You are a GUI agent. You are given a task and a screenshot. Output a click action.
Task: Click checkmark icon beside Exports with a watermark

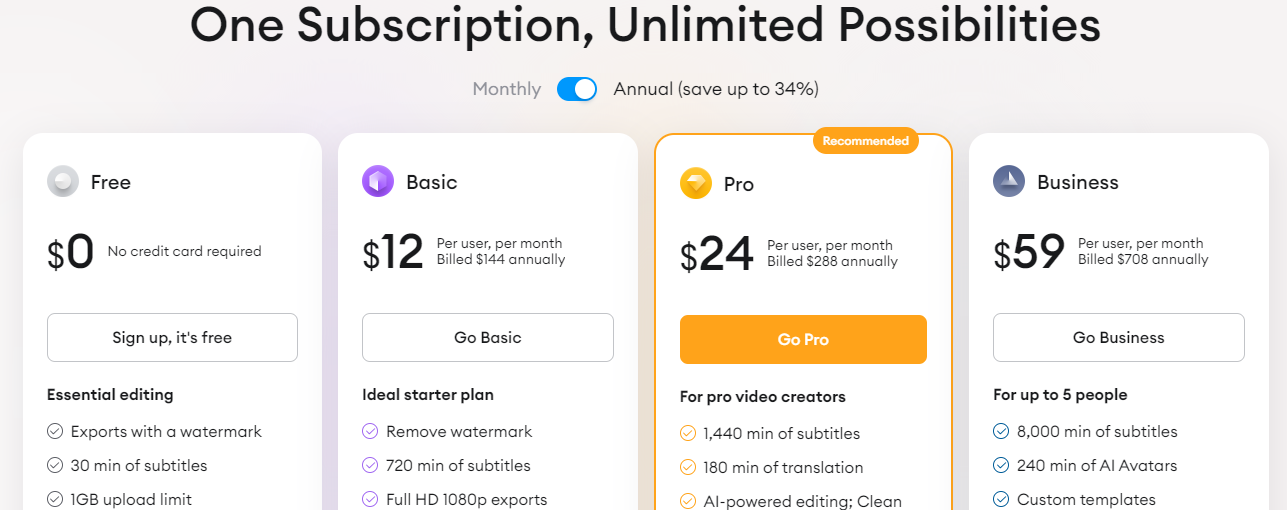click(x=55, y=432)
